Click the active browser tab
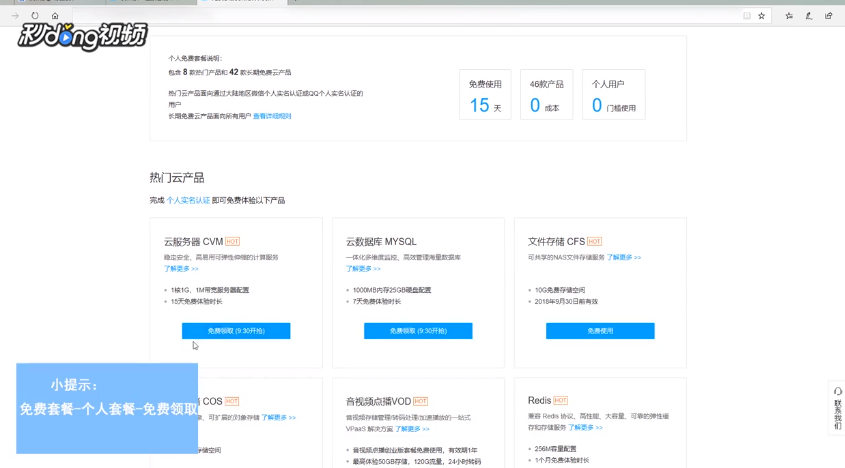The width and height of the screenshot is (845, 468). [x=243, y=2]
